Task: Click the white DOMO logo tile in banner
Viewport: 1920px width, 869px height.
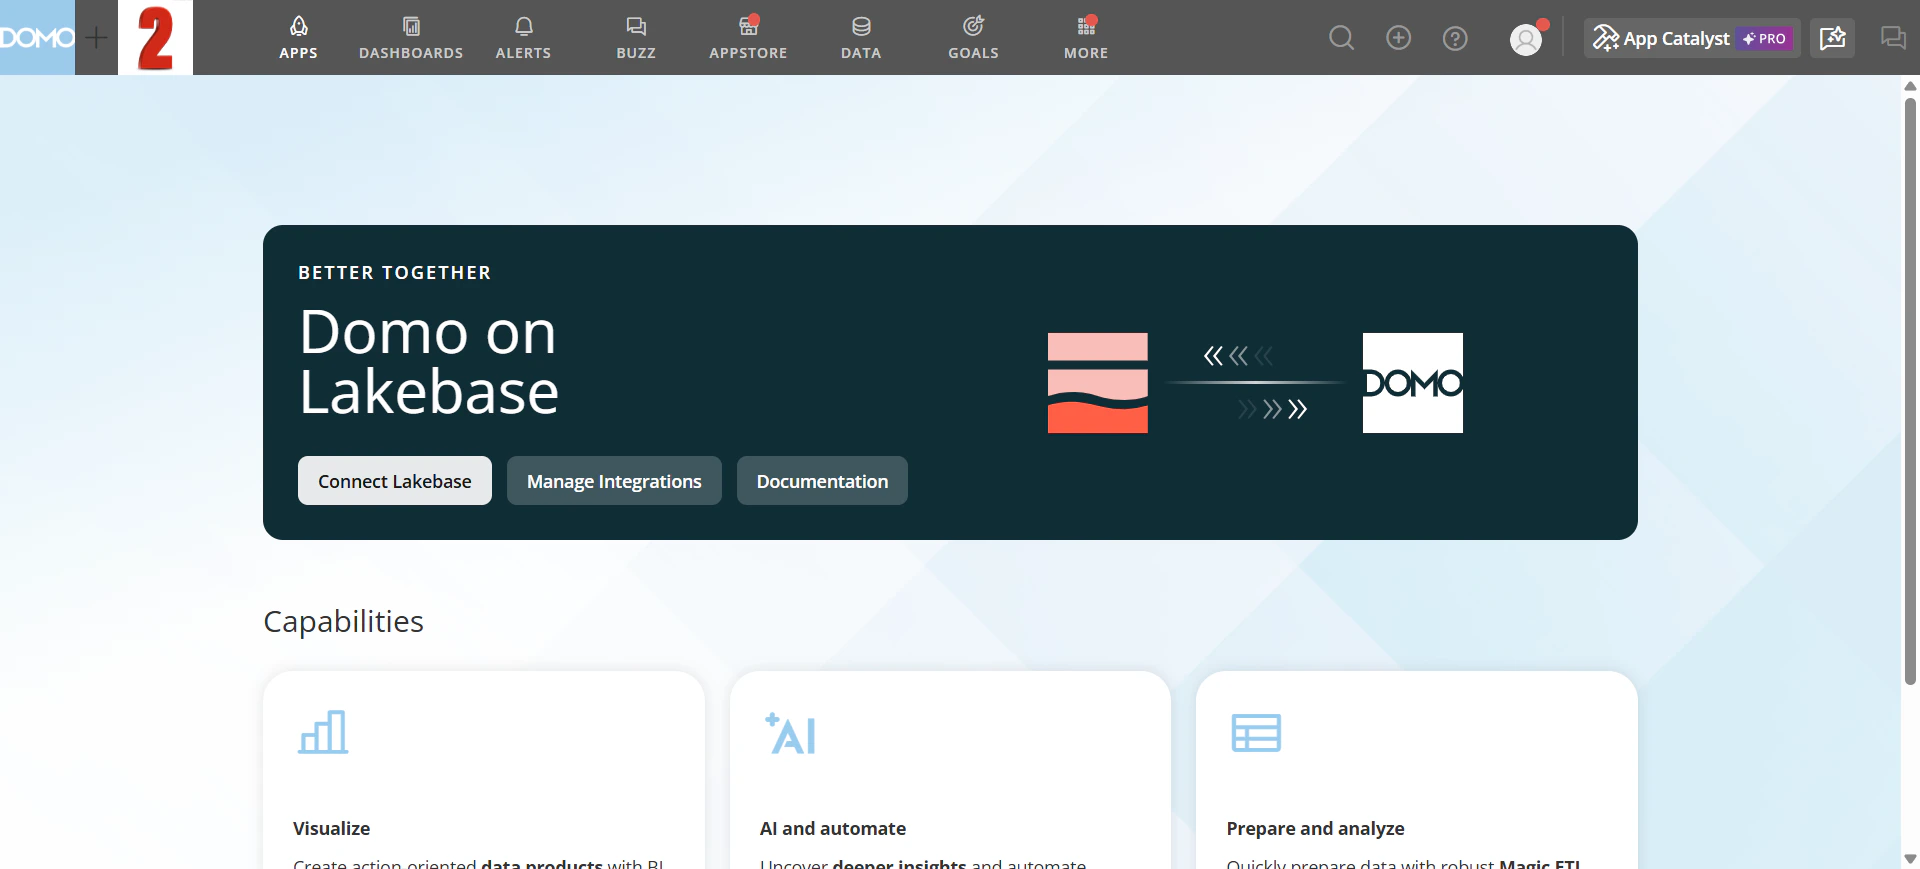Action: pos(1413,383)
